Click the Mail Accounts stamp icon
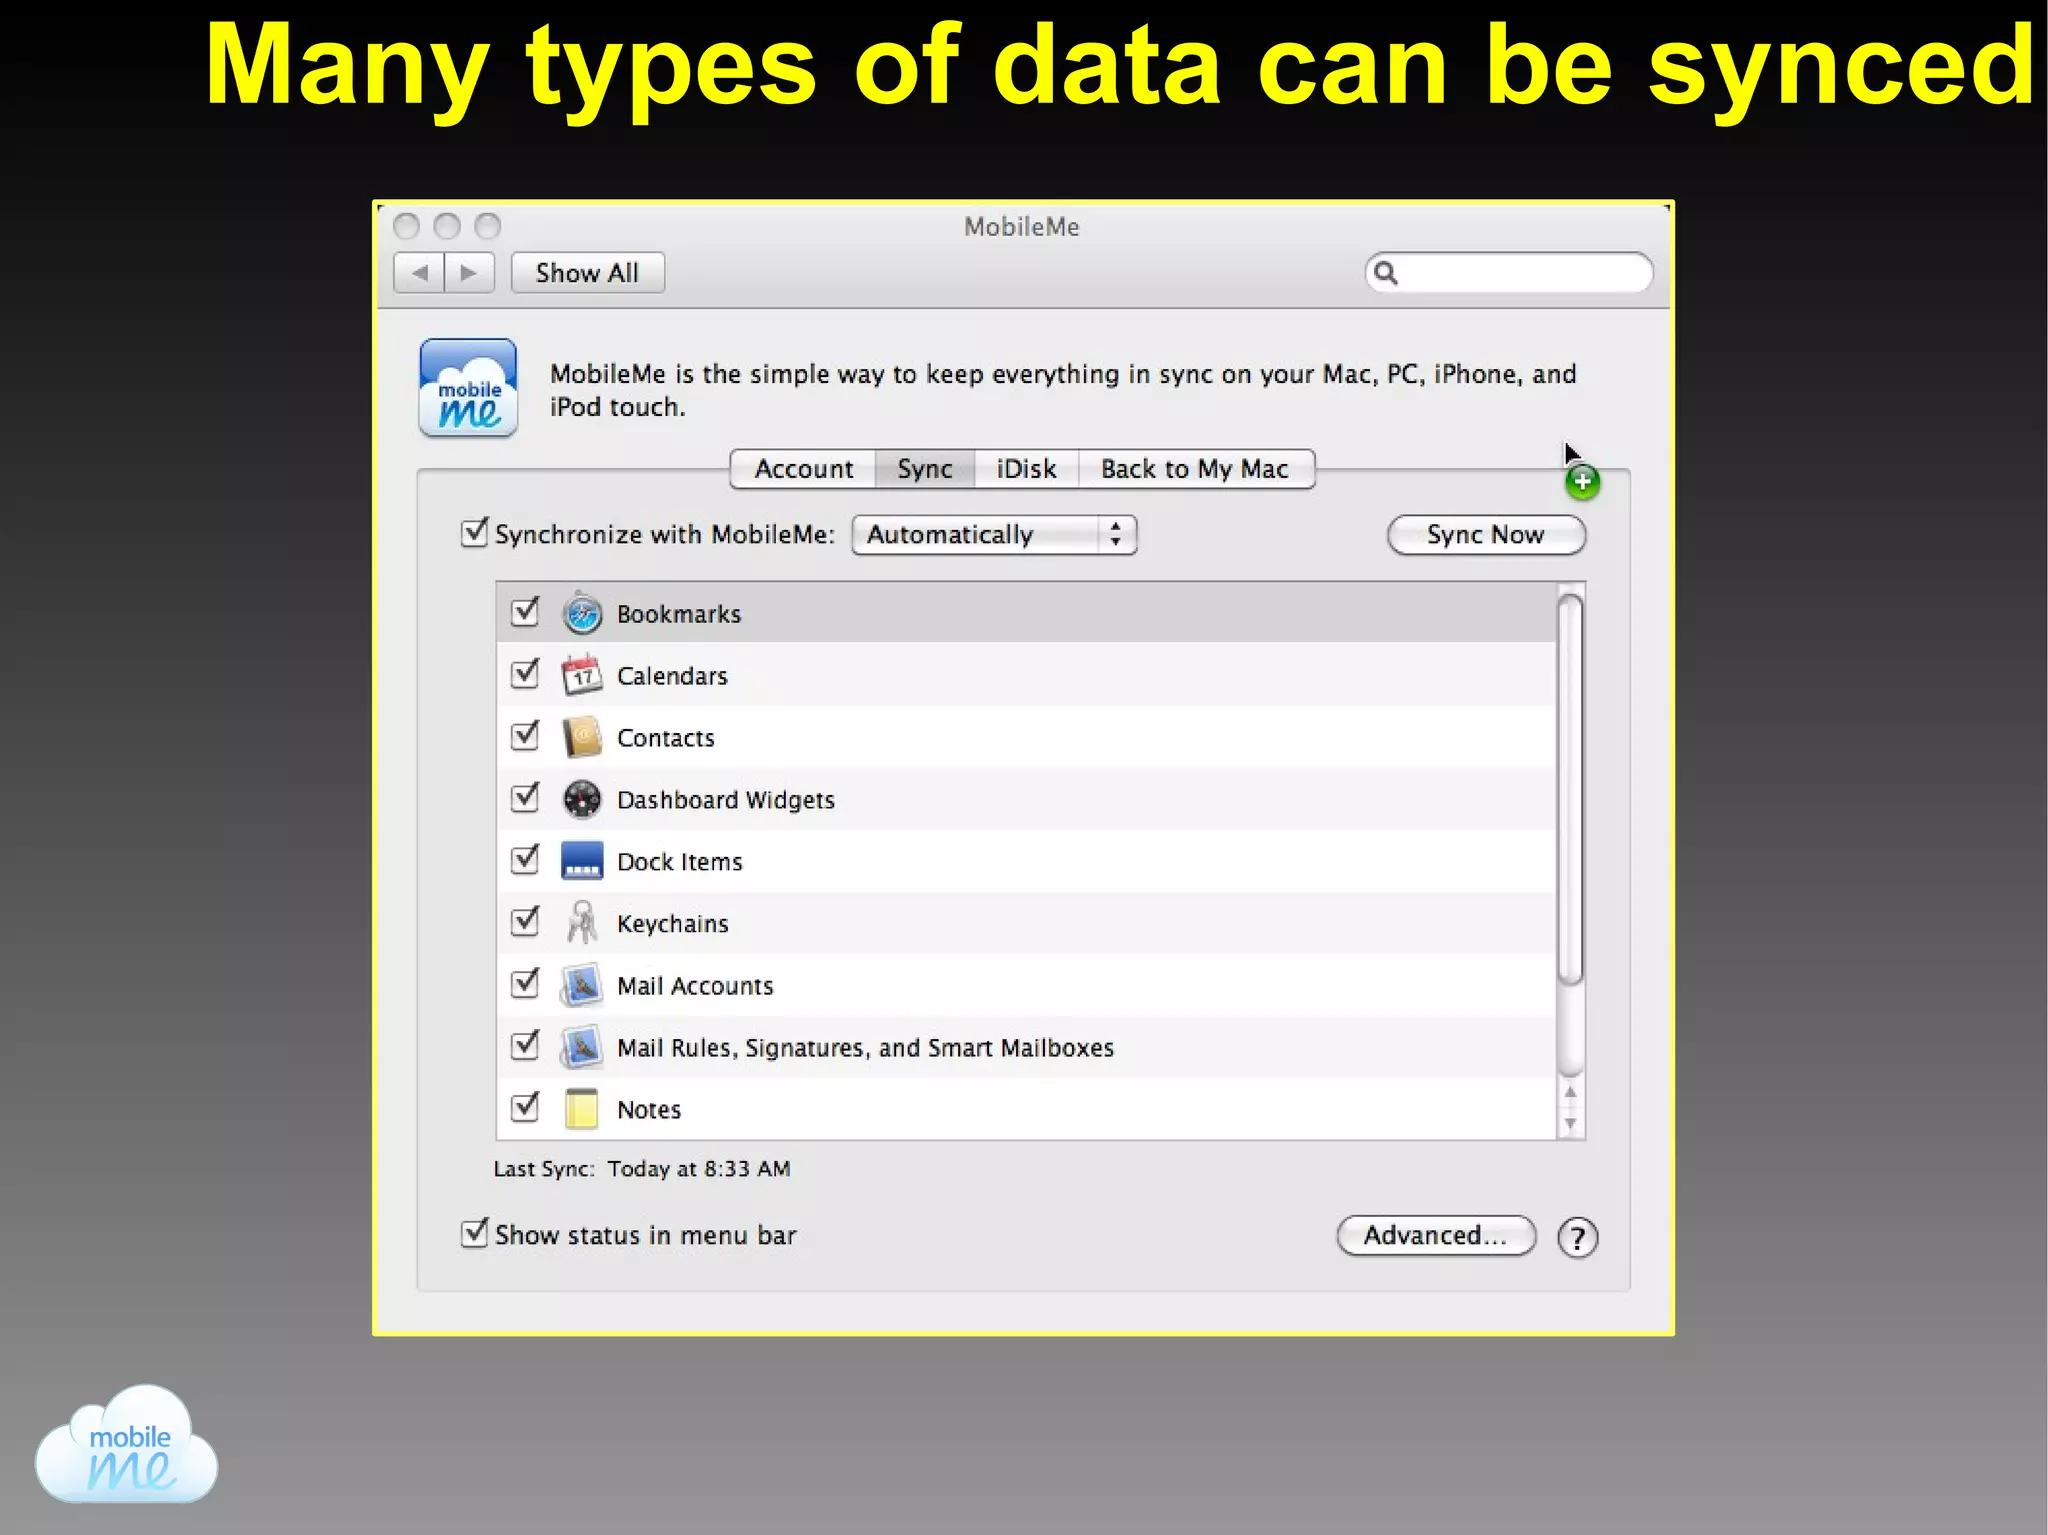This screenshot has height=1535, width=2048. click(x=581, y=985)
